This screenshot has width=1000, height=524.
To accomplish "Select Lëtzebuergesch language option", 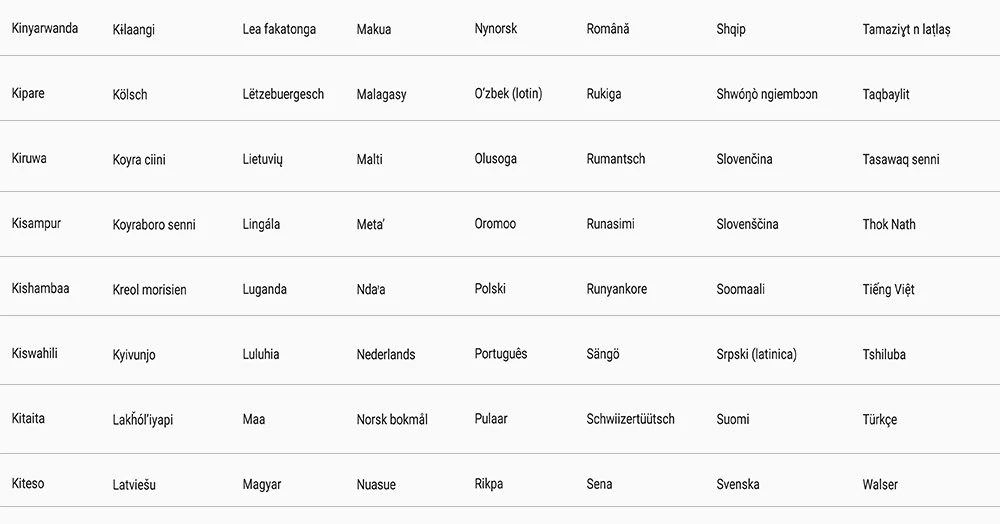I will [x=283, y=94].
